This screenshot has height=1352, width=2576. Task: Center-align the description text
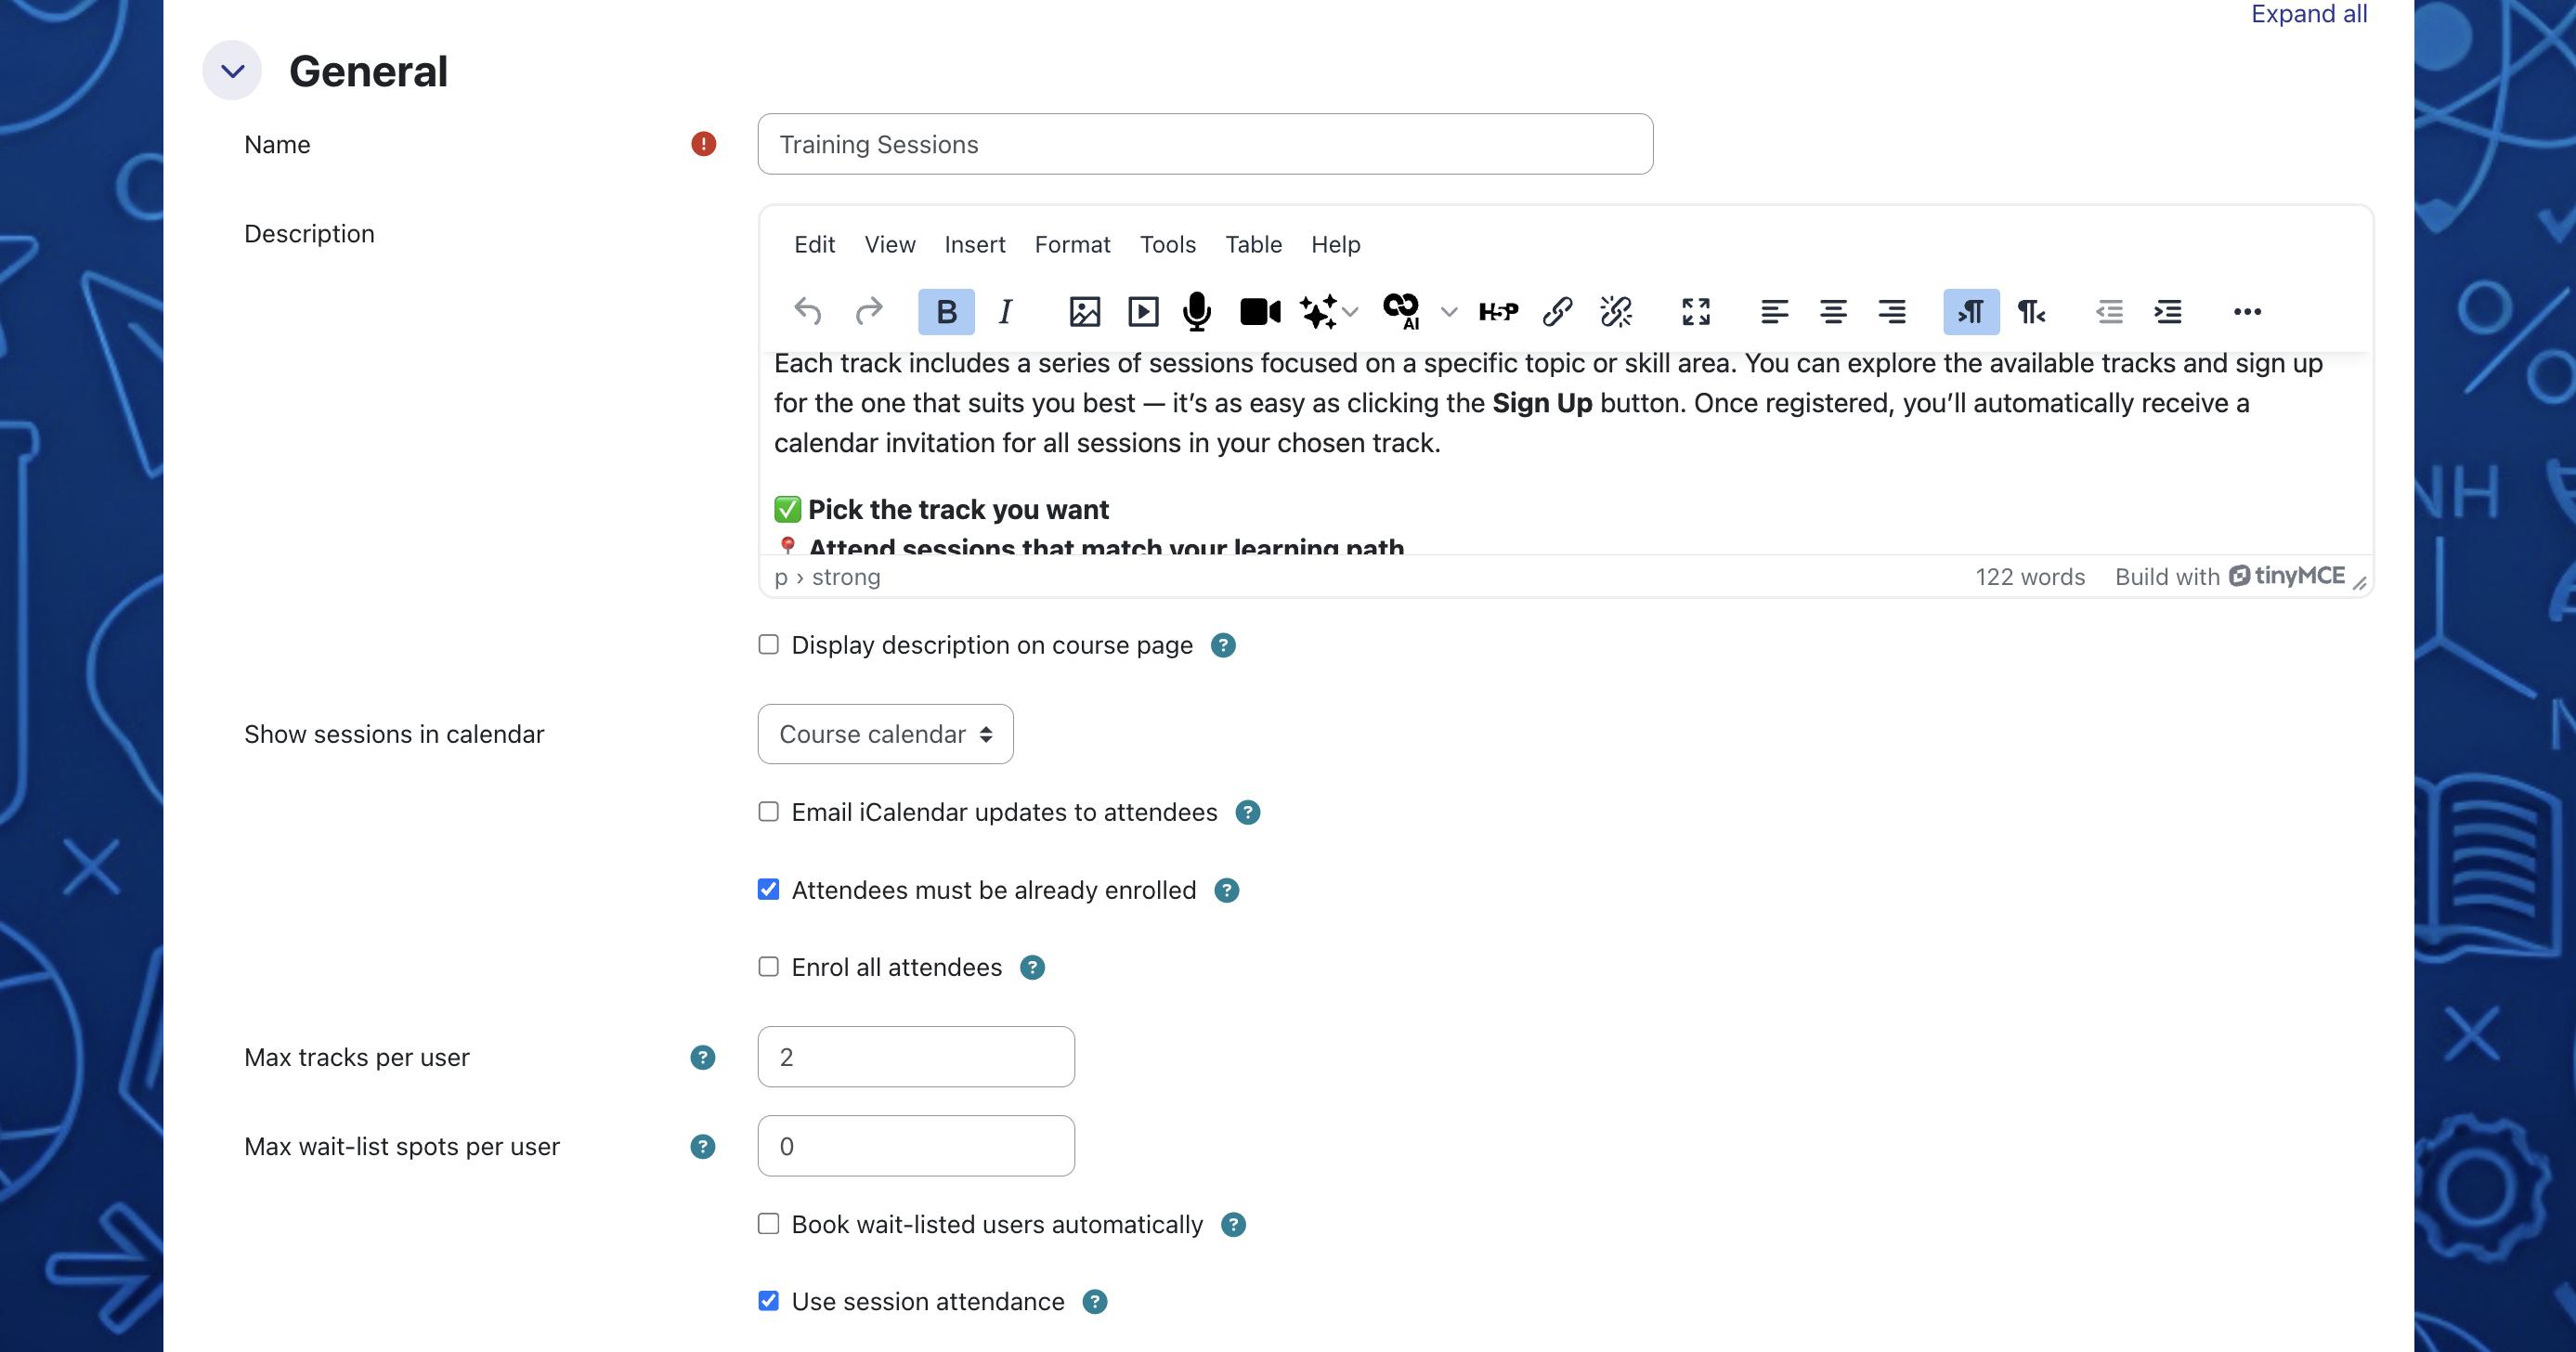tap(1832, 312)
